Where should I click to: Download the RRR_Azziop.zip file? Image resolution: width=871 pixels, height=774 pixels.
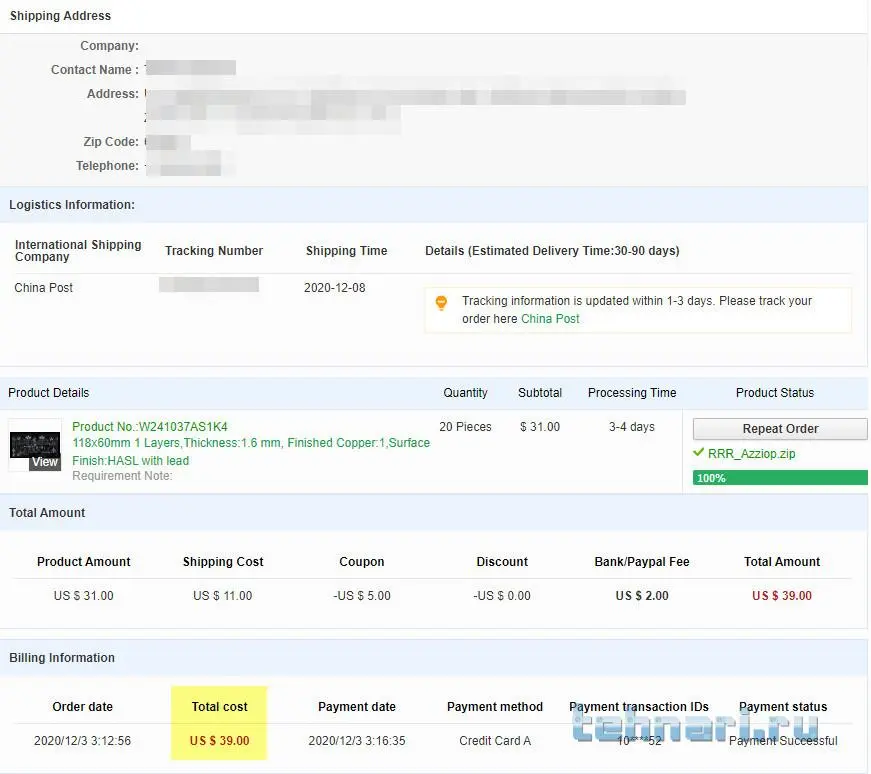752,454
